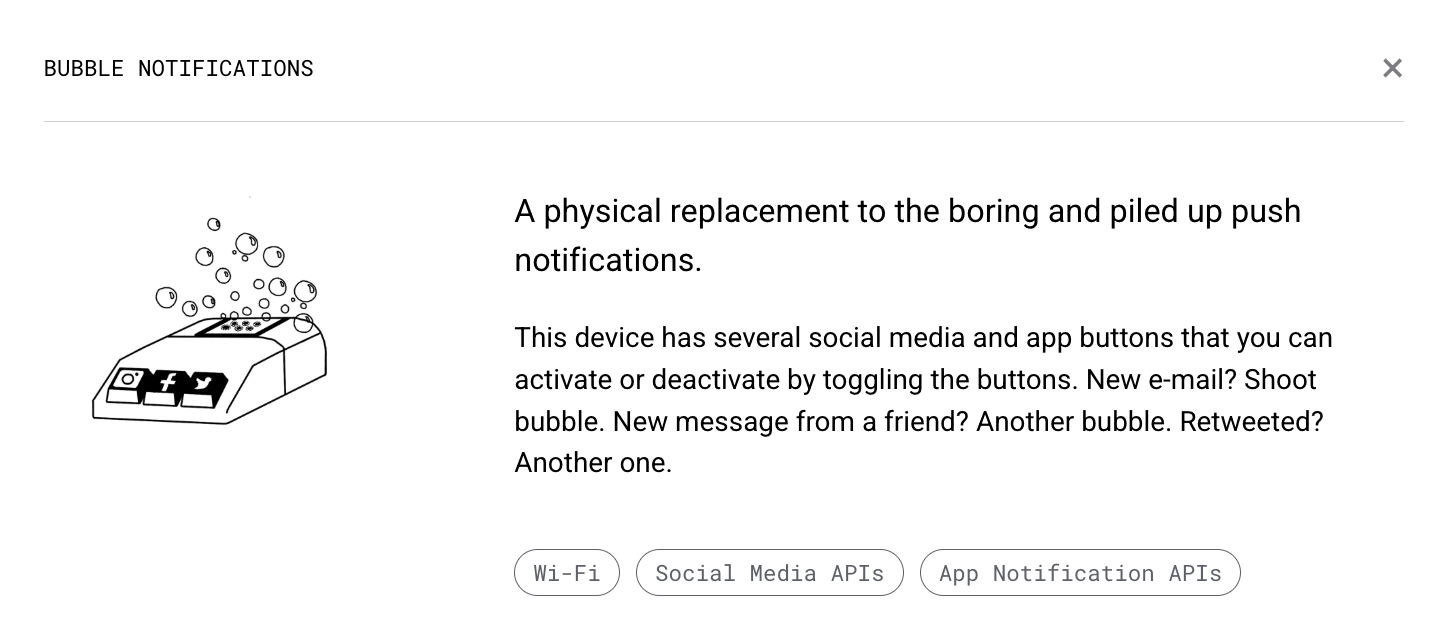Open the App Notification APIs tag

point(1080,572)
